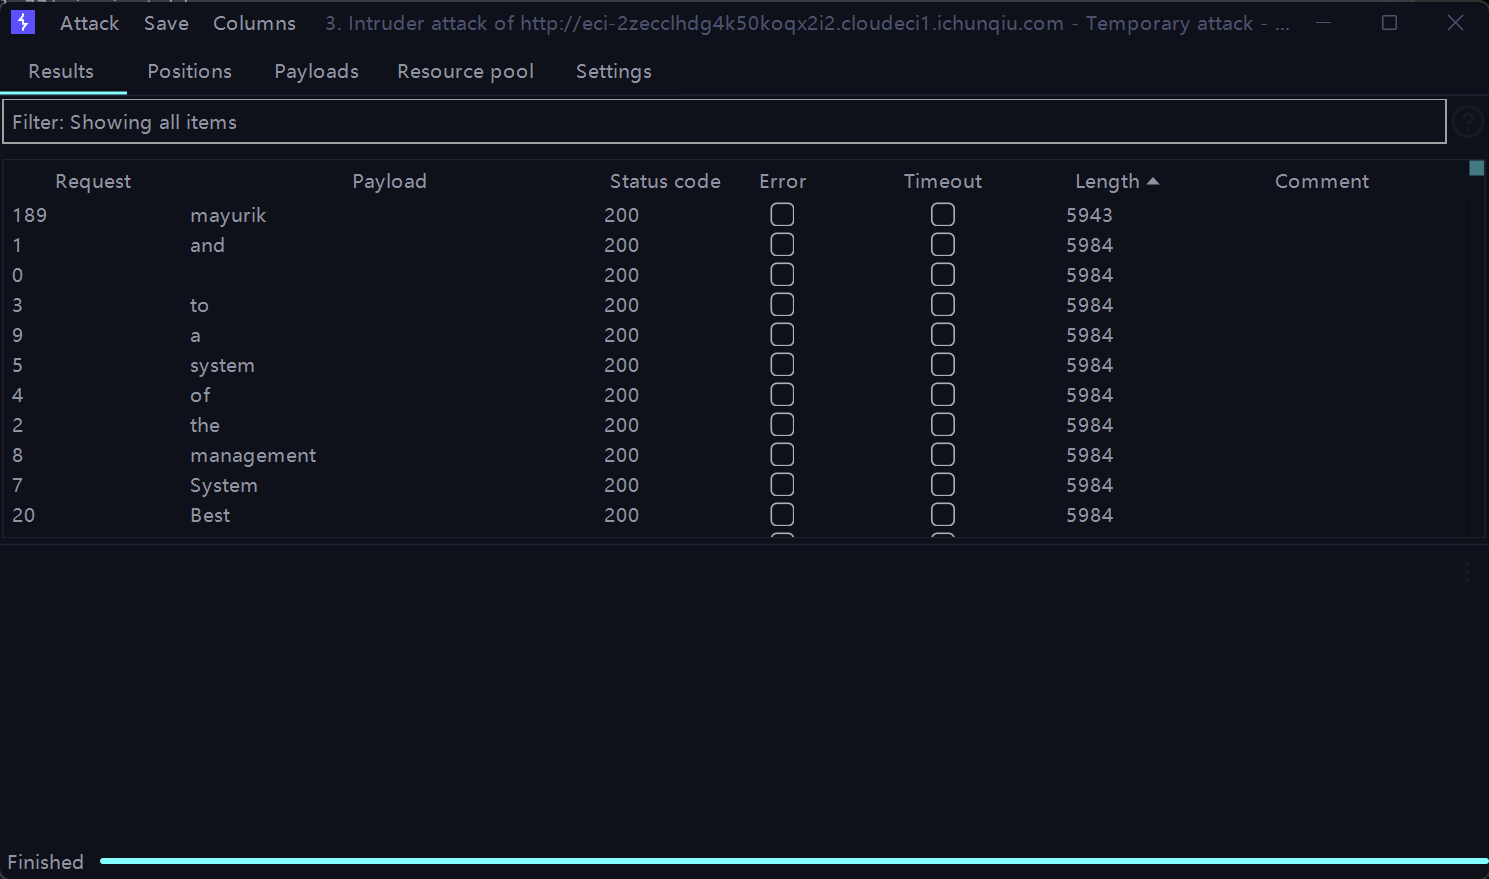Select request number 20

pyautogui.click(x=23, y=515)
